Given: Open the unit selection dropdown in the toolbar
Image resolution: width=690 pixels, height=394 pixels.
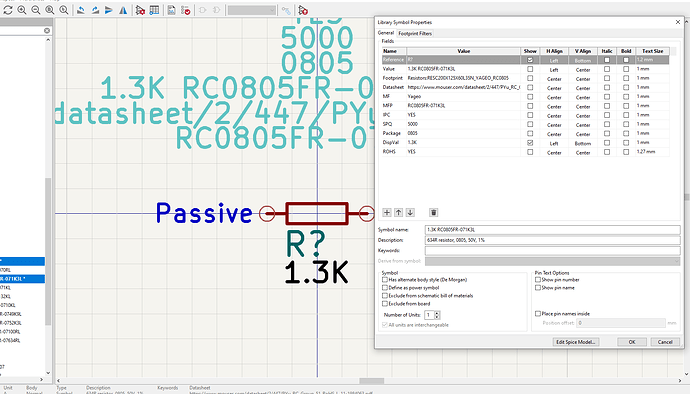Looking at the screenshot, I should coord(252,10).
